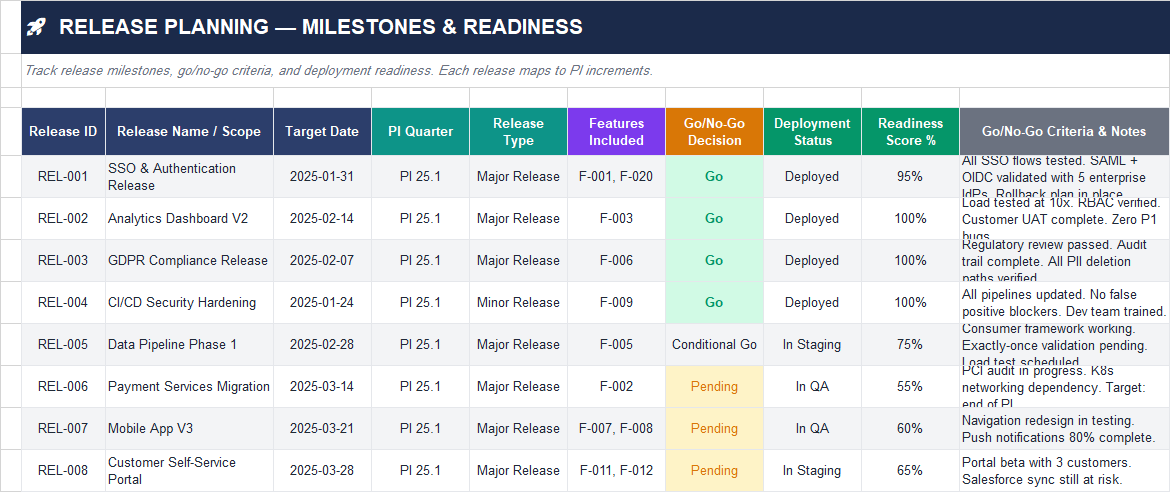The height and width of the screenshot is (492, 1170).
Task: Select cell REL-004
Action: [x=63, y=302]
